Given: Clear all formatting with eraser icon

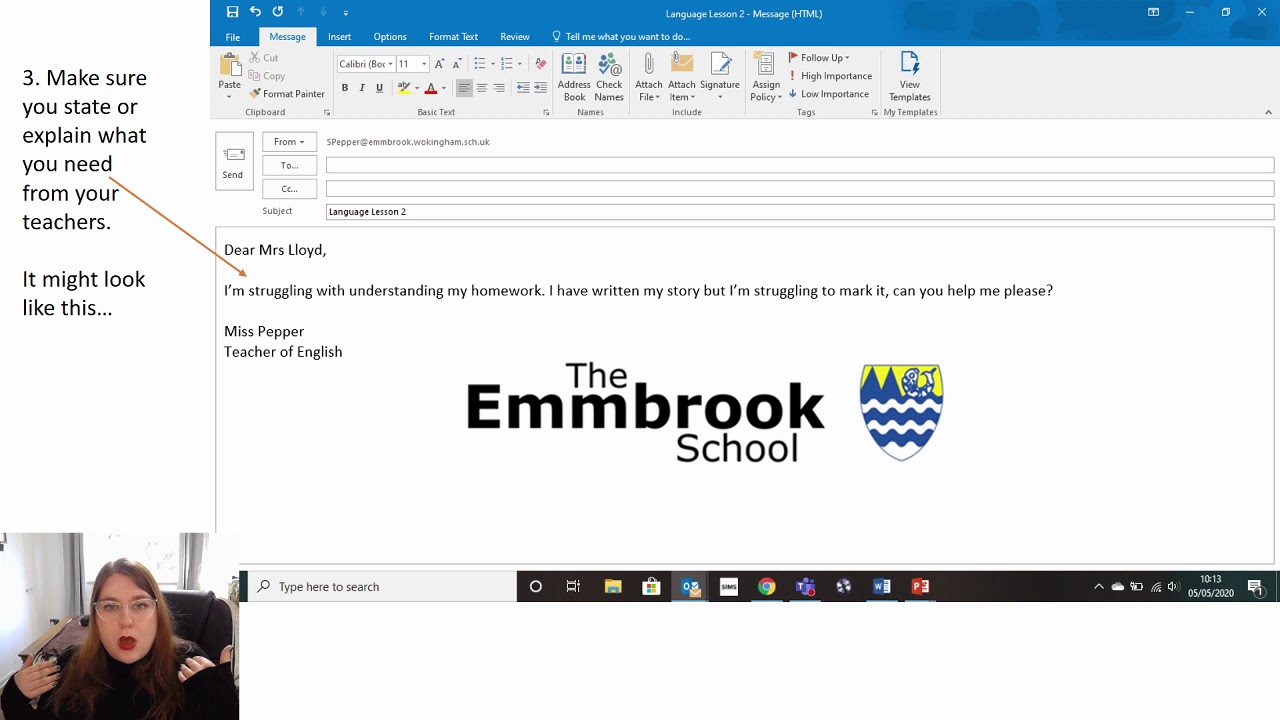Looking at the screenshot, I should [541, 64].
